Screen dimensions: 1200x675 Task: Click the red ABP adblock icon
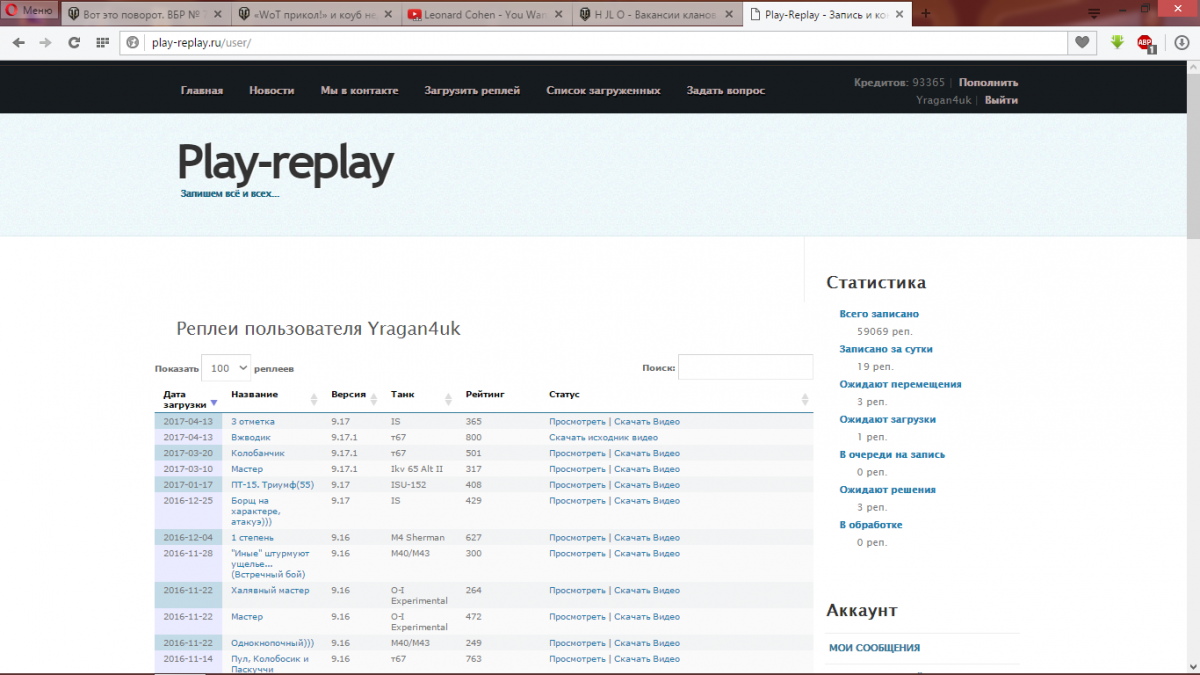pyautogui.click(x=1147, y=43)
